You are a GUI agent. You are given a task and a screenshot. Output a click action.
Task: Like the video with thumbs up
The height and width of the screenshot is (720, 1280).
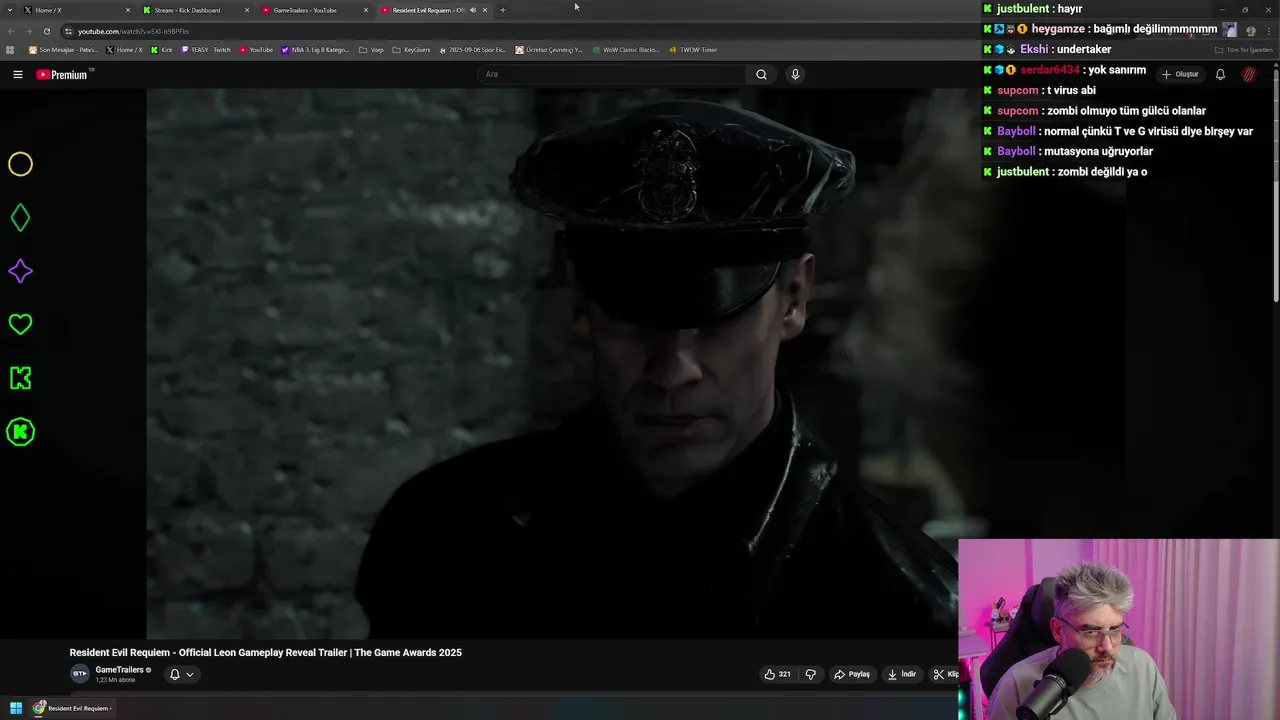pos(777,674)
